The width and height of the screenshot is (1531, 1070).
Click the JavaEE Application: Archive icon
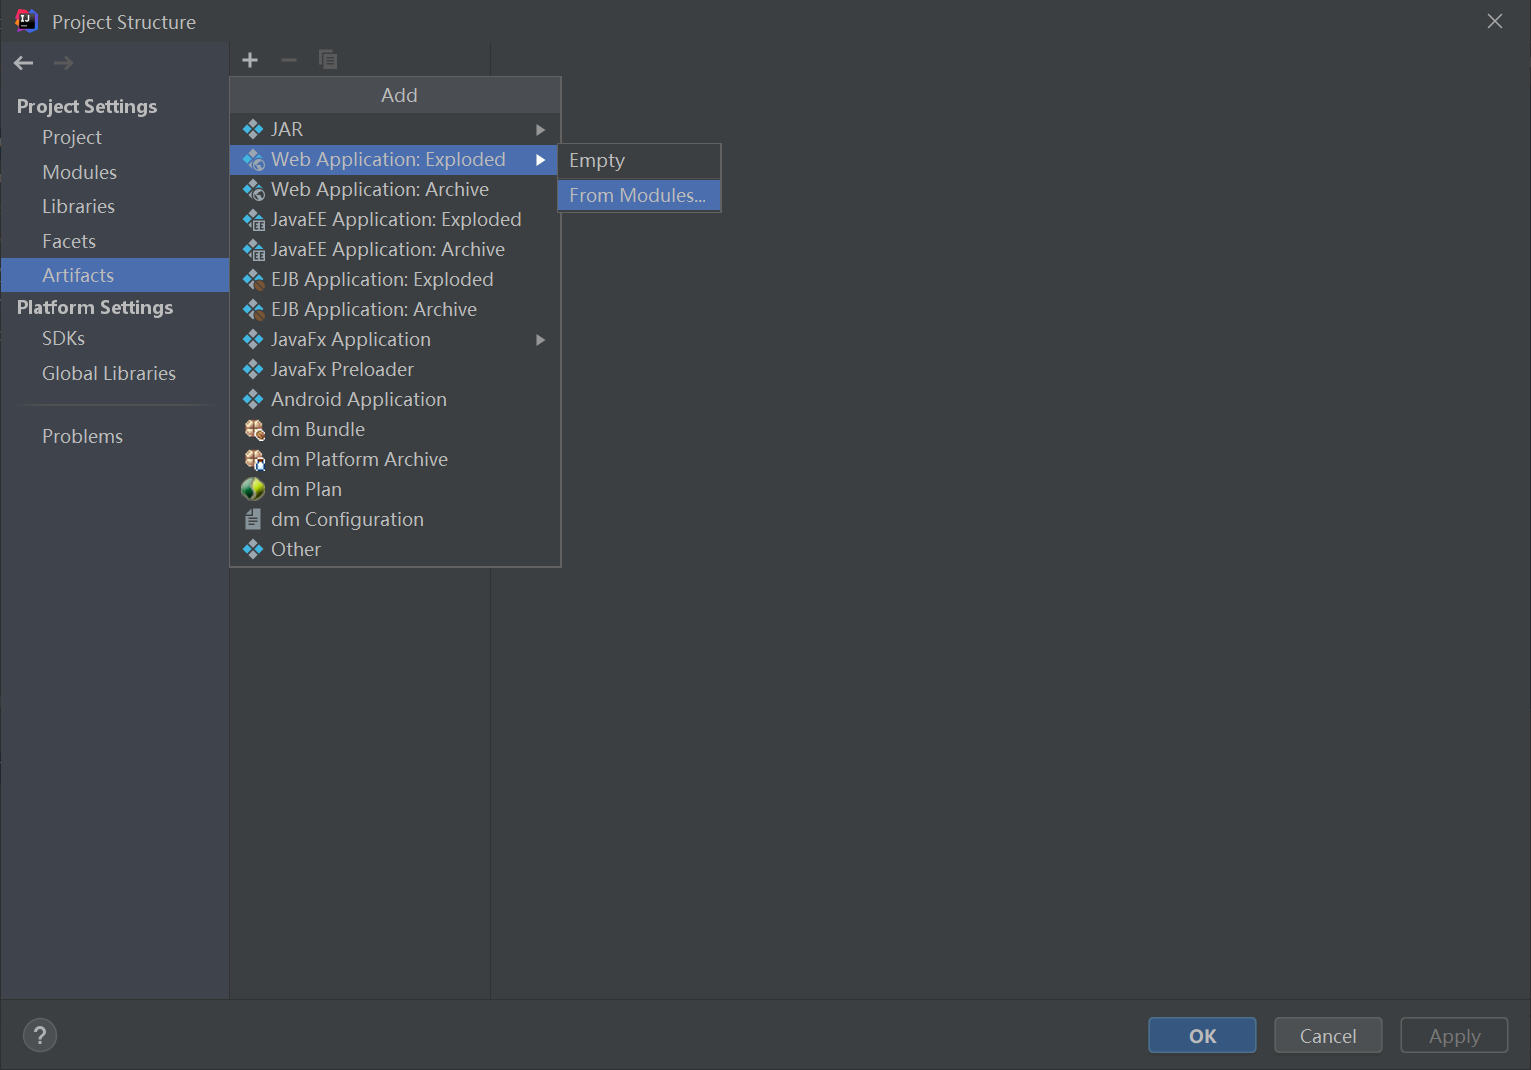coord(254,250)
